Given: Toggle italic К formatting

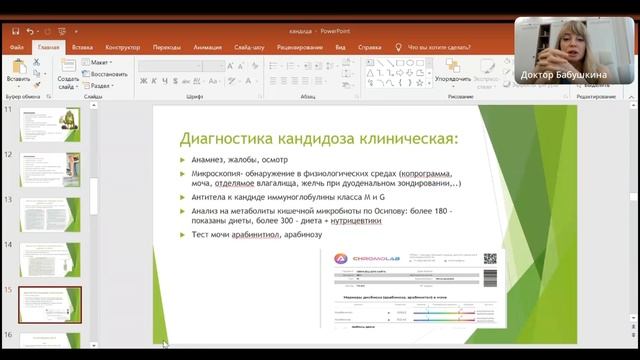Looking at the screenshot, I should [154, 81].
